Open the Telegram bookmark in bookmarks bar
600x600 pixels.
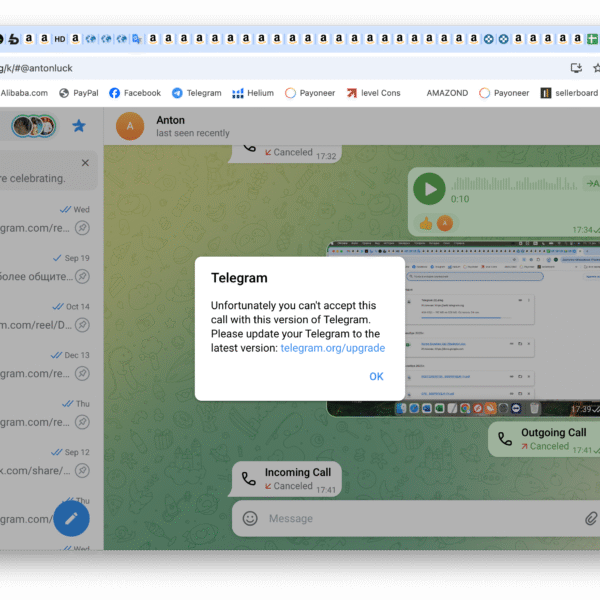tap(196, 93)
